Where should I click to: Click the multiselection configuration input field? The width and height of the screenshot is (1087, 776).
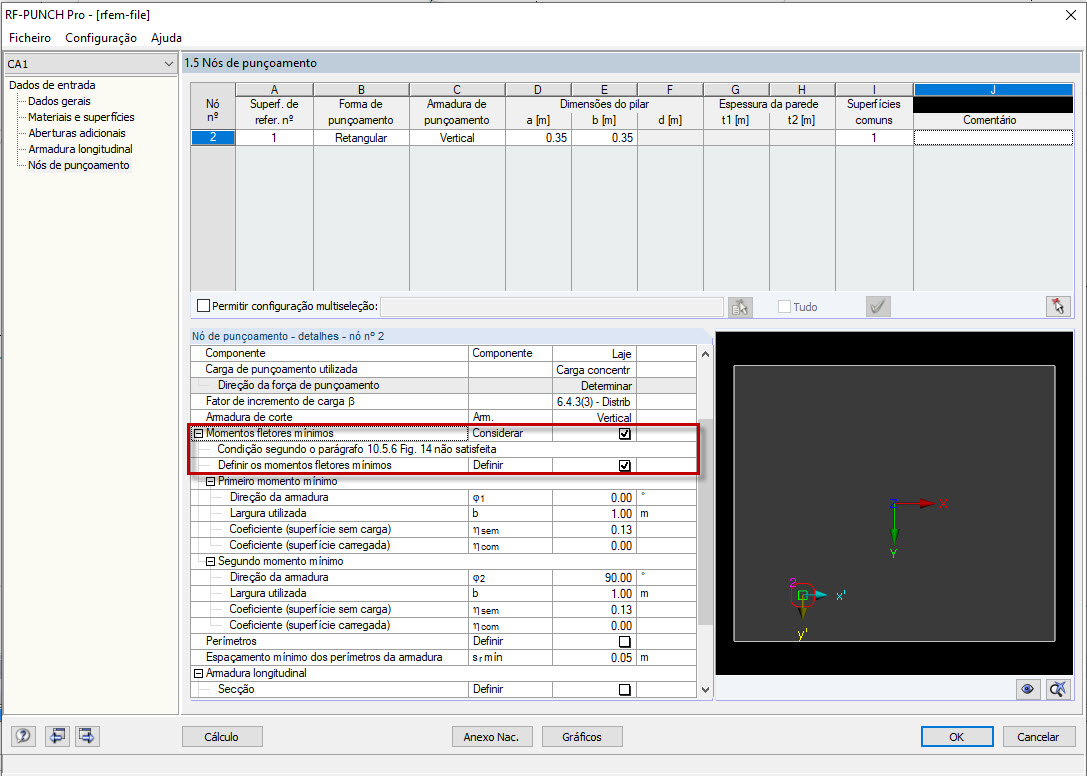point(552,307)
